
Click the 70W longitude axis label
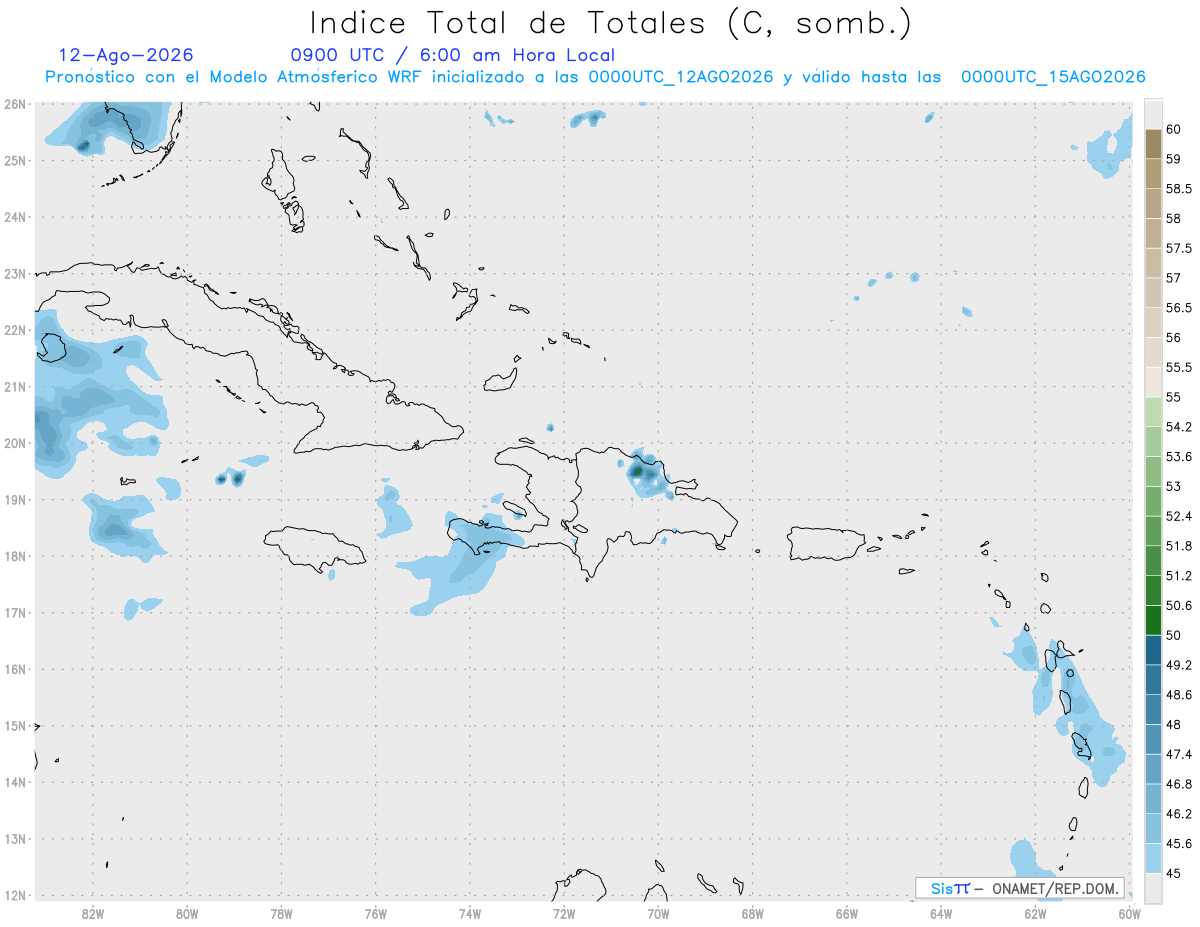click(x=658, y=913)
